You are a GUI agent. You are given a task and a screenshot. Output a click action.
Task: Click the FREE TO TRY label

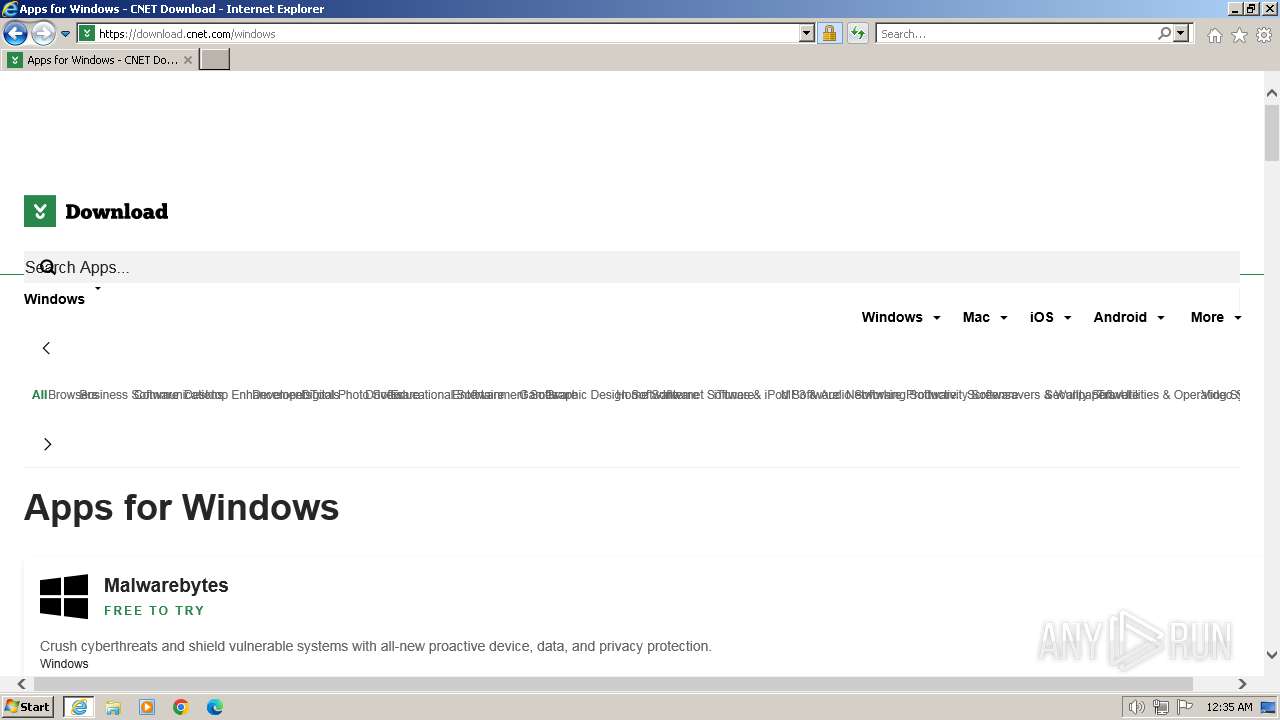154,610
